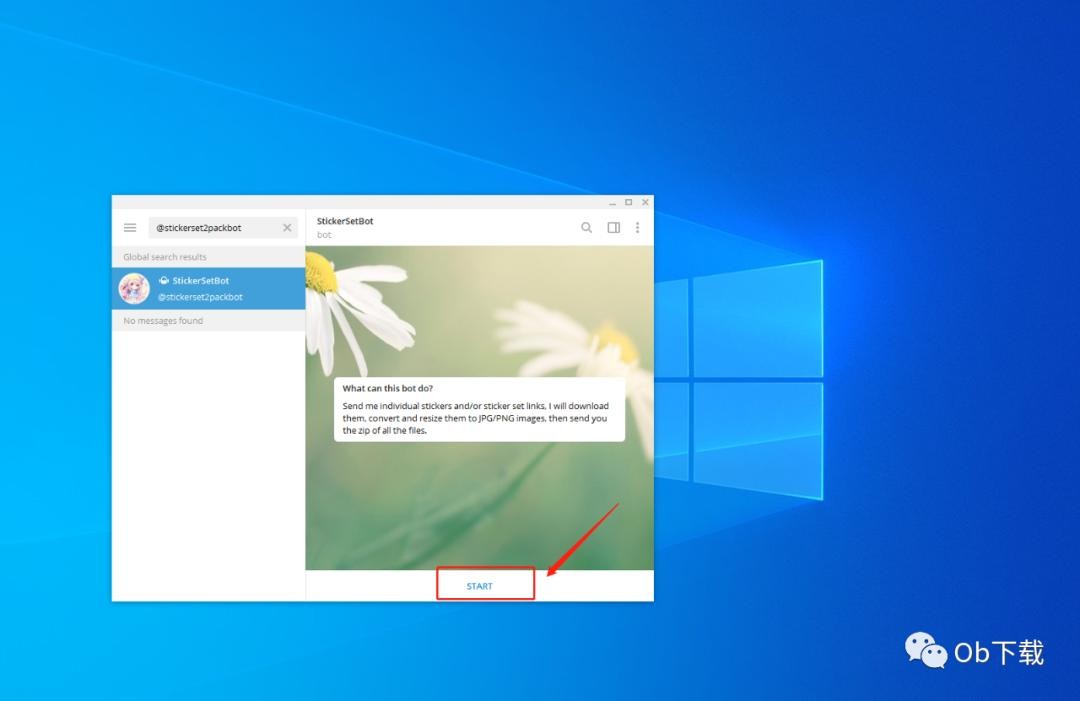1080x701 pixels.
Task: Click the StickerSetBot anime avatar
Action: tap(134, 289)
